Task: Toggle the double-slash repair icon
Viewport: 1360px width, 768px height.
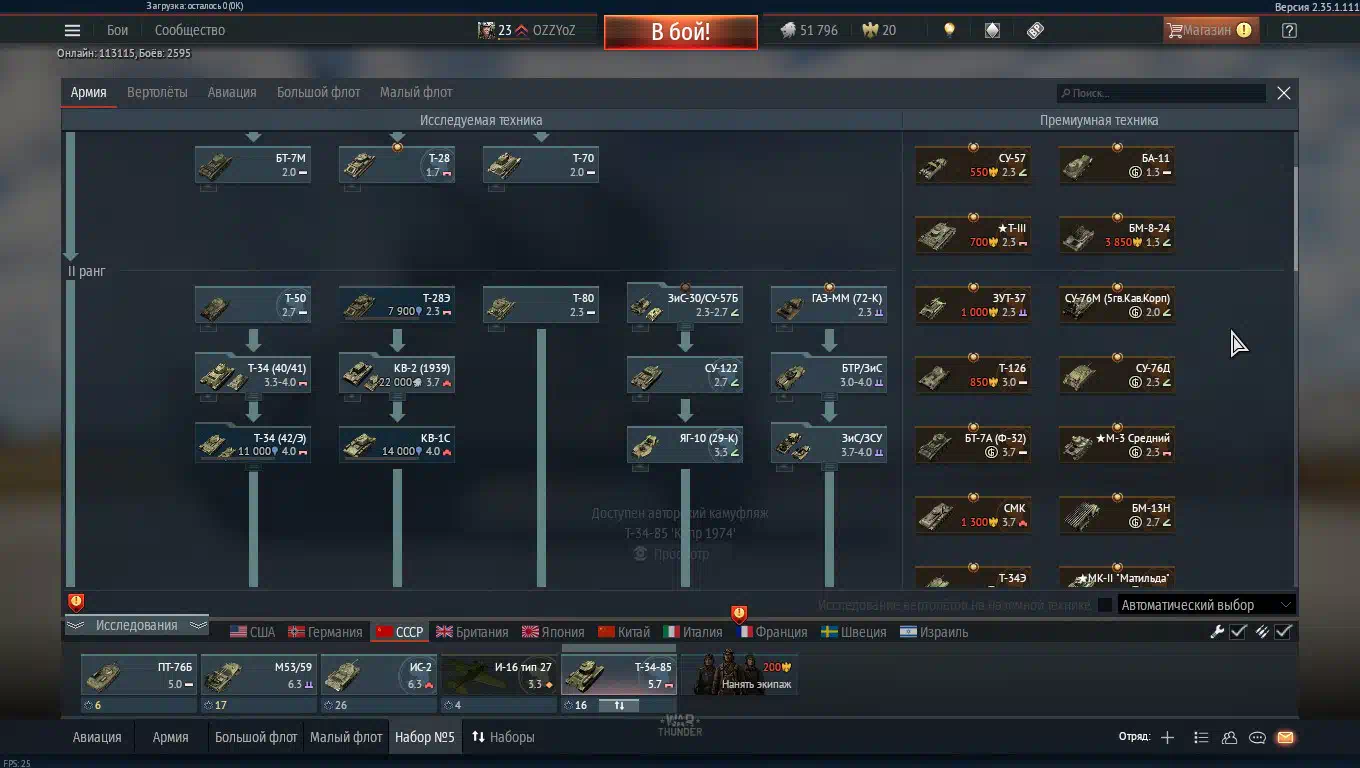Action: click(x=1261, y=631)
